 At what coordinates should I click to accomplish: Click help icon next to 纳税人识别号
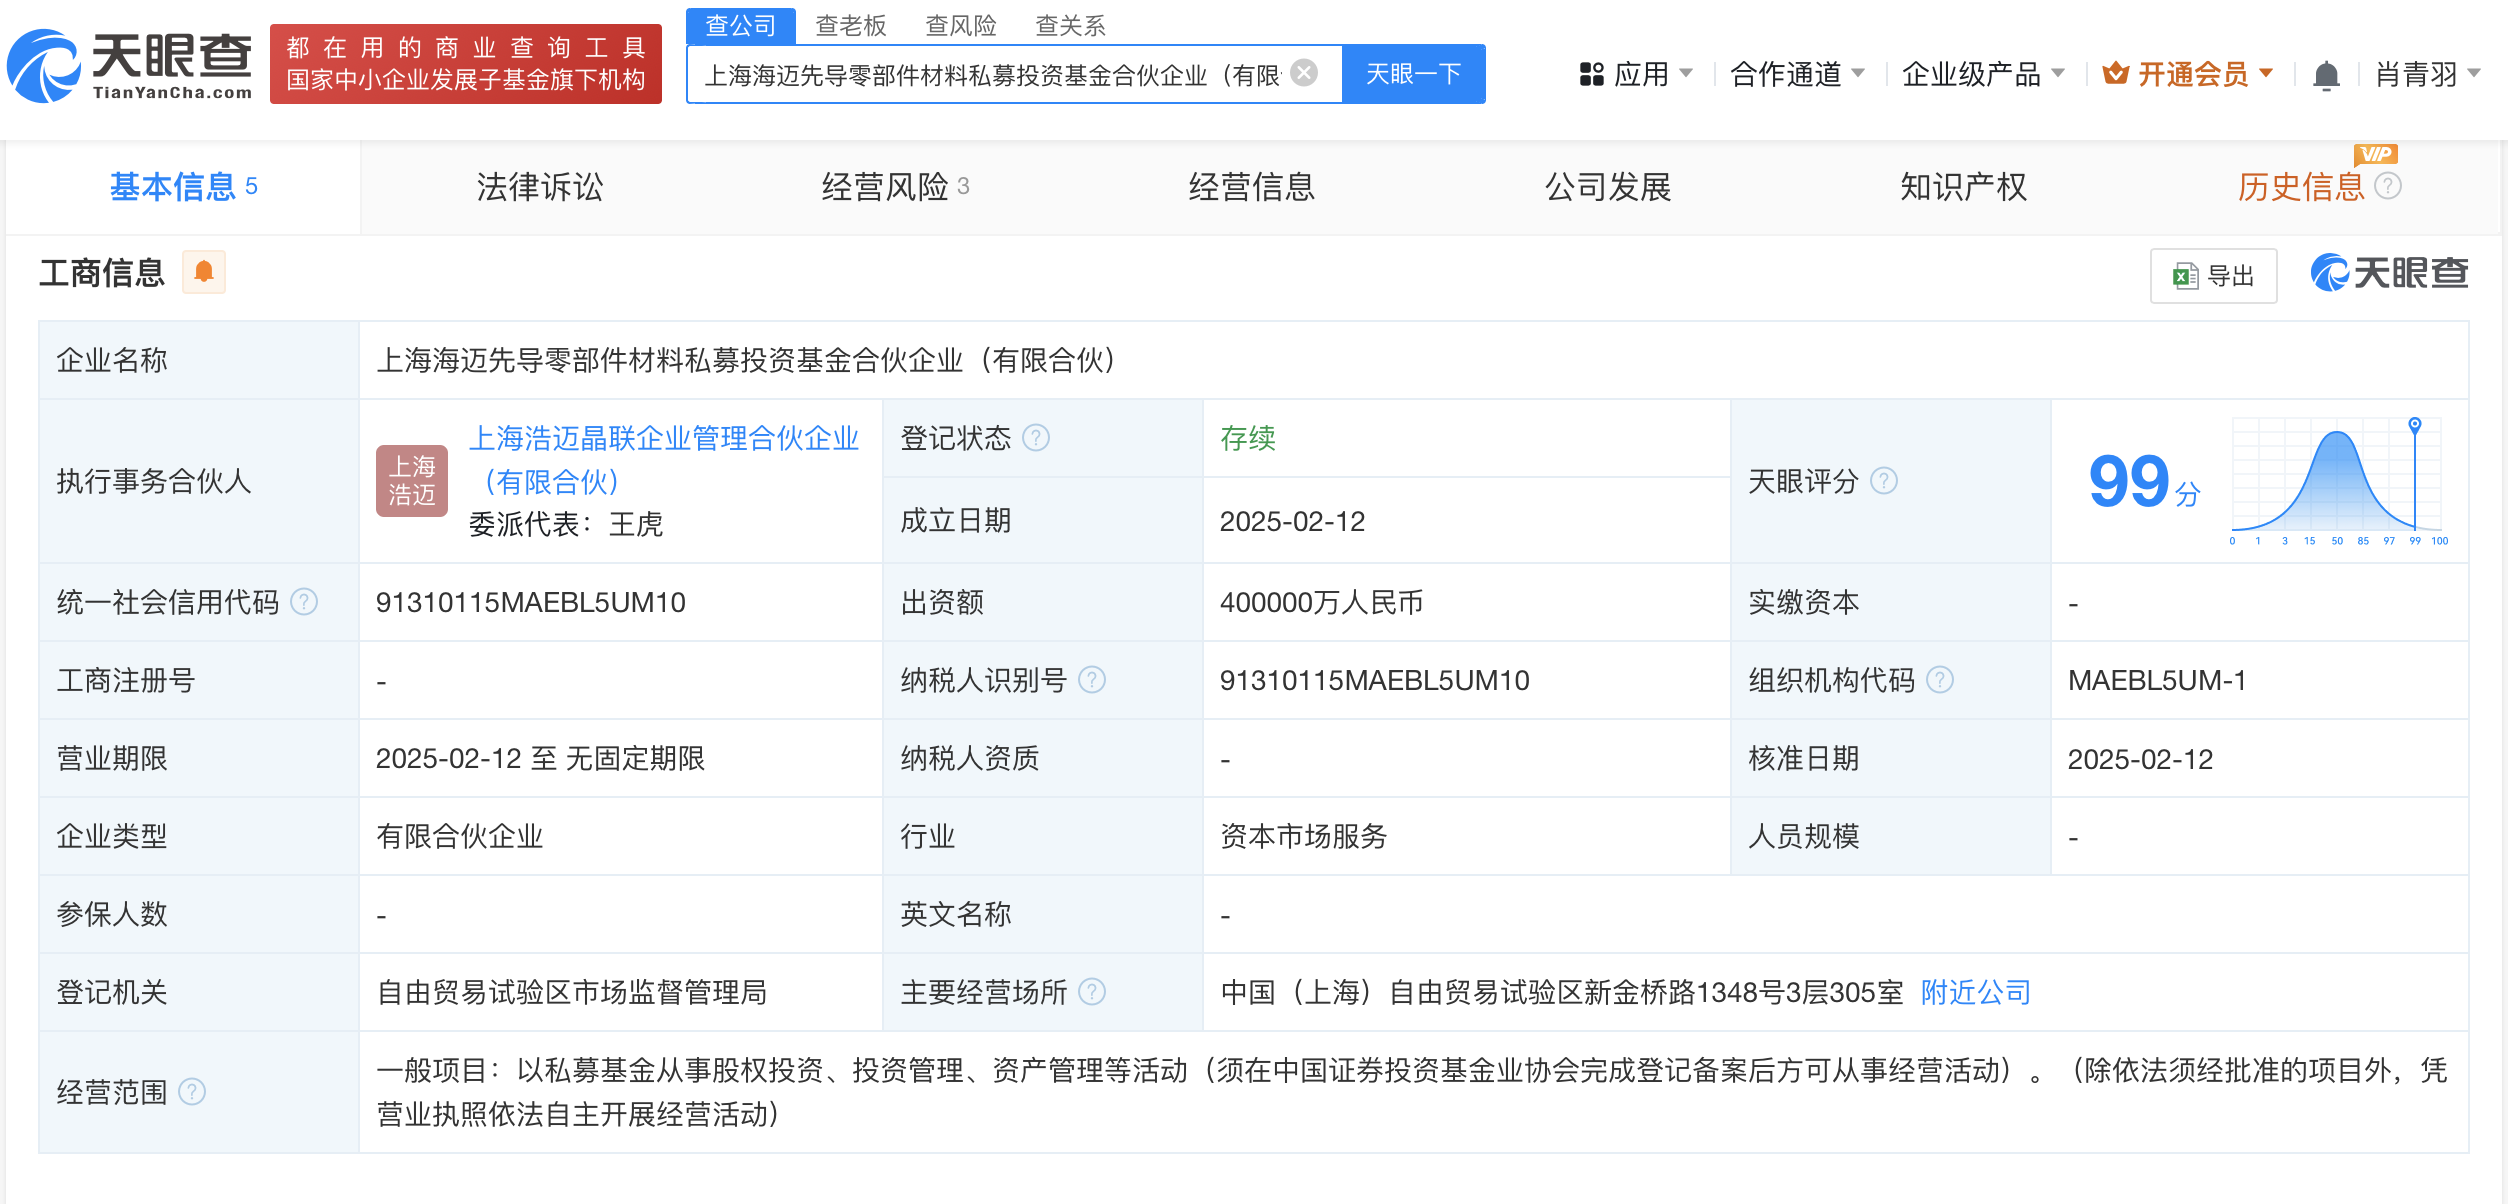coord(1093,680)
